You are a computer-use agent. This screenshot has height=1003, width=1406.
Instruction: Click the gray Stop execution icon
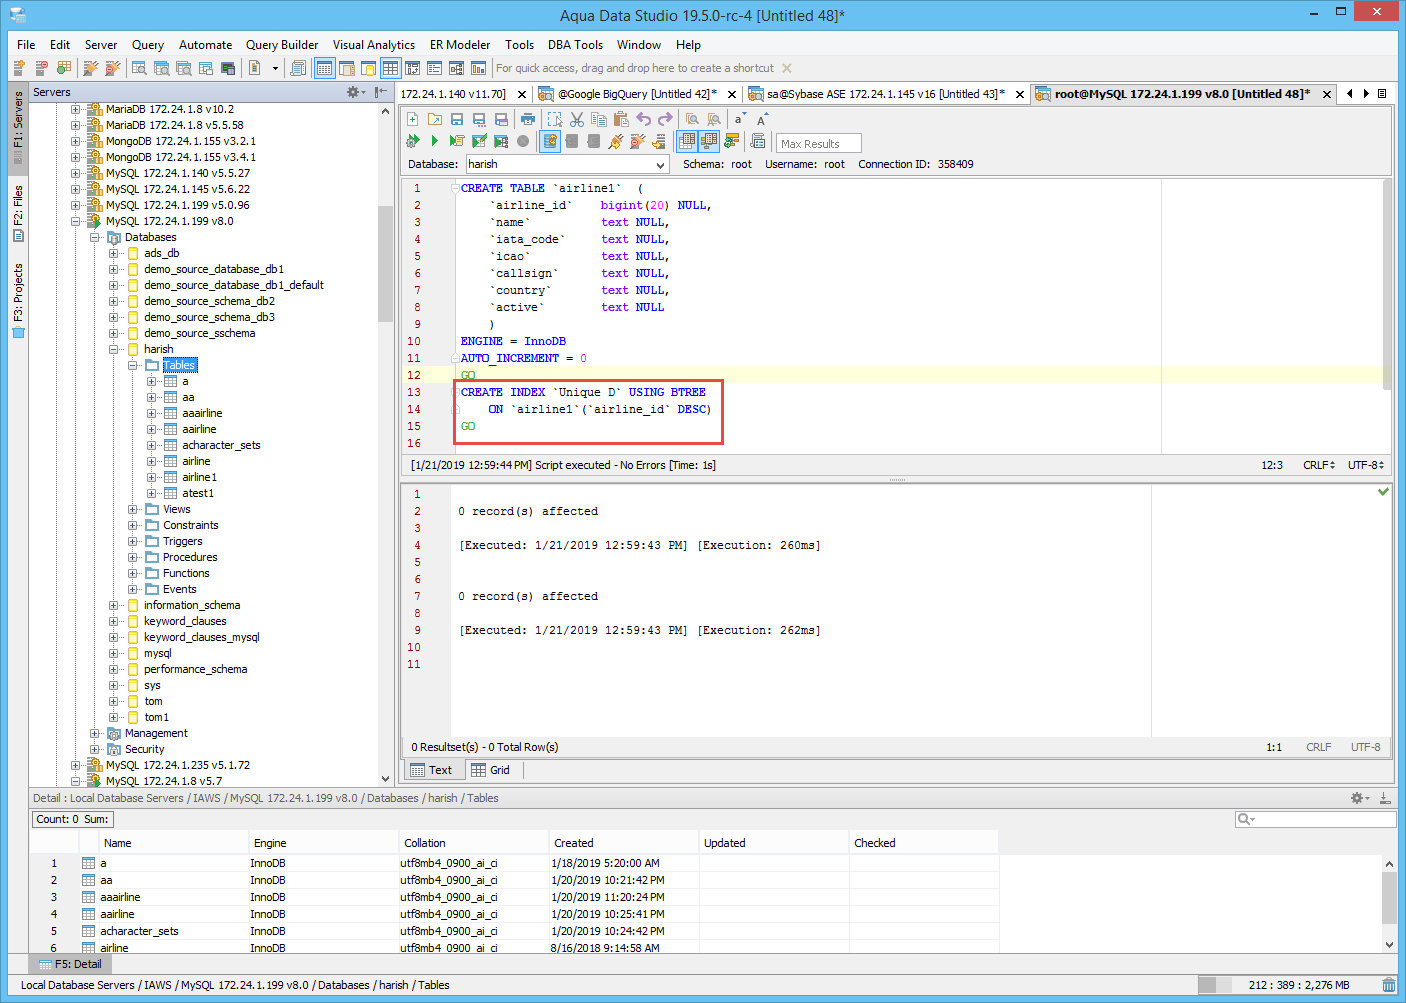523,141
